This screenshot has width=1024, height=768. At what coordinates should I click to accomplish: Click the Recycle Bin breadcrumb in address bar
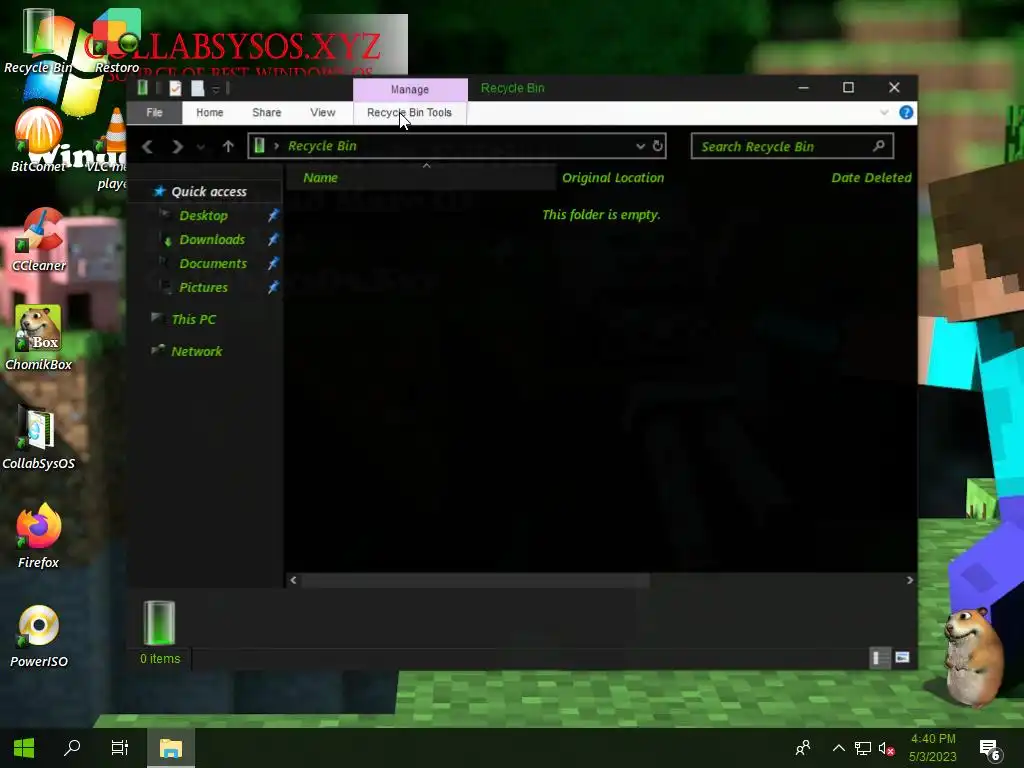tap(322, 146)
